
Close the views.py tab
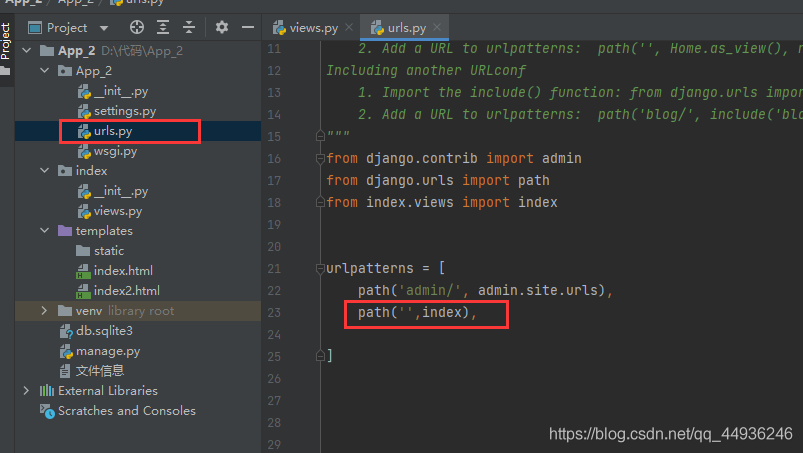click(349, 27)
